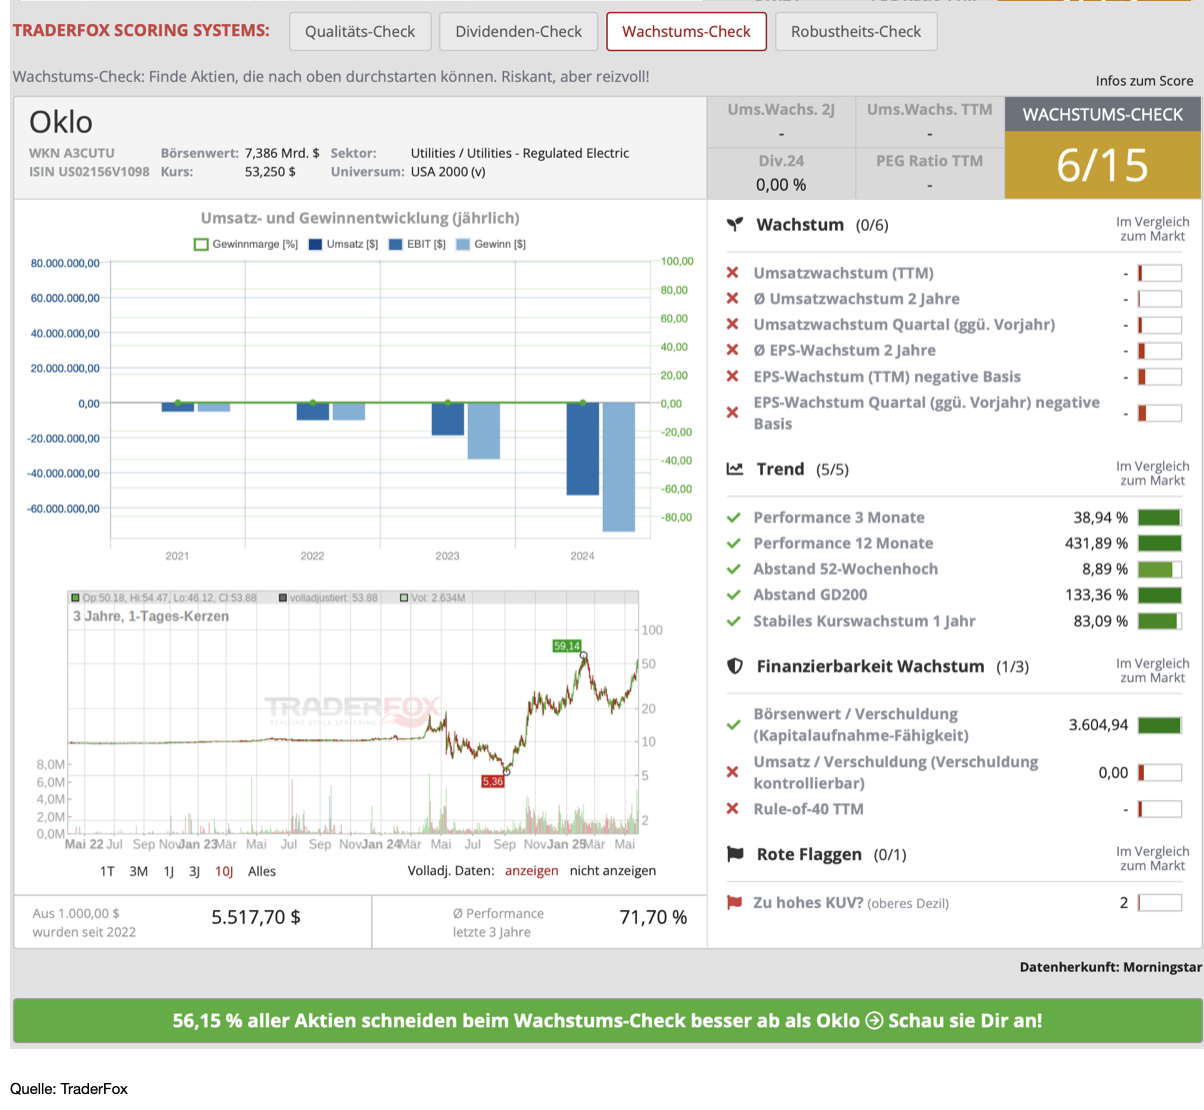
Task: Open the Robustheits-Check tab
Action: click(x=856, y=31)
